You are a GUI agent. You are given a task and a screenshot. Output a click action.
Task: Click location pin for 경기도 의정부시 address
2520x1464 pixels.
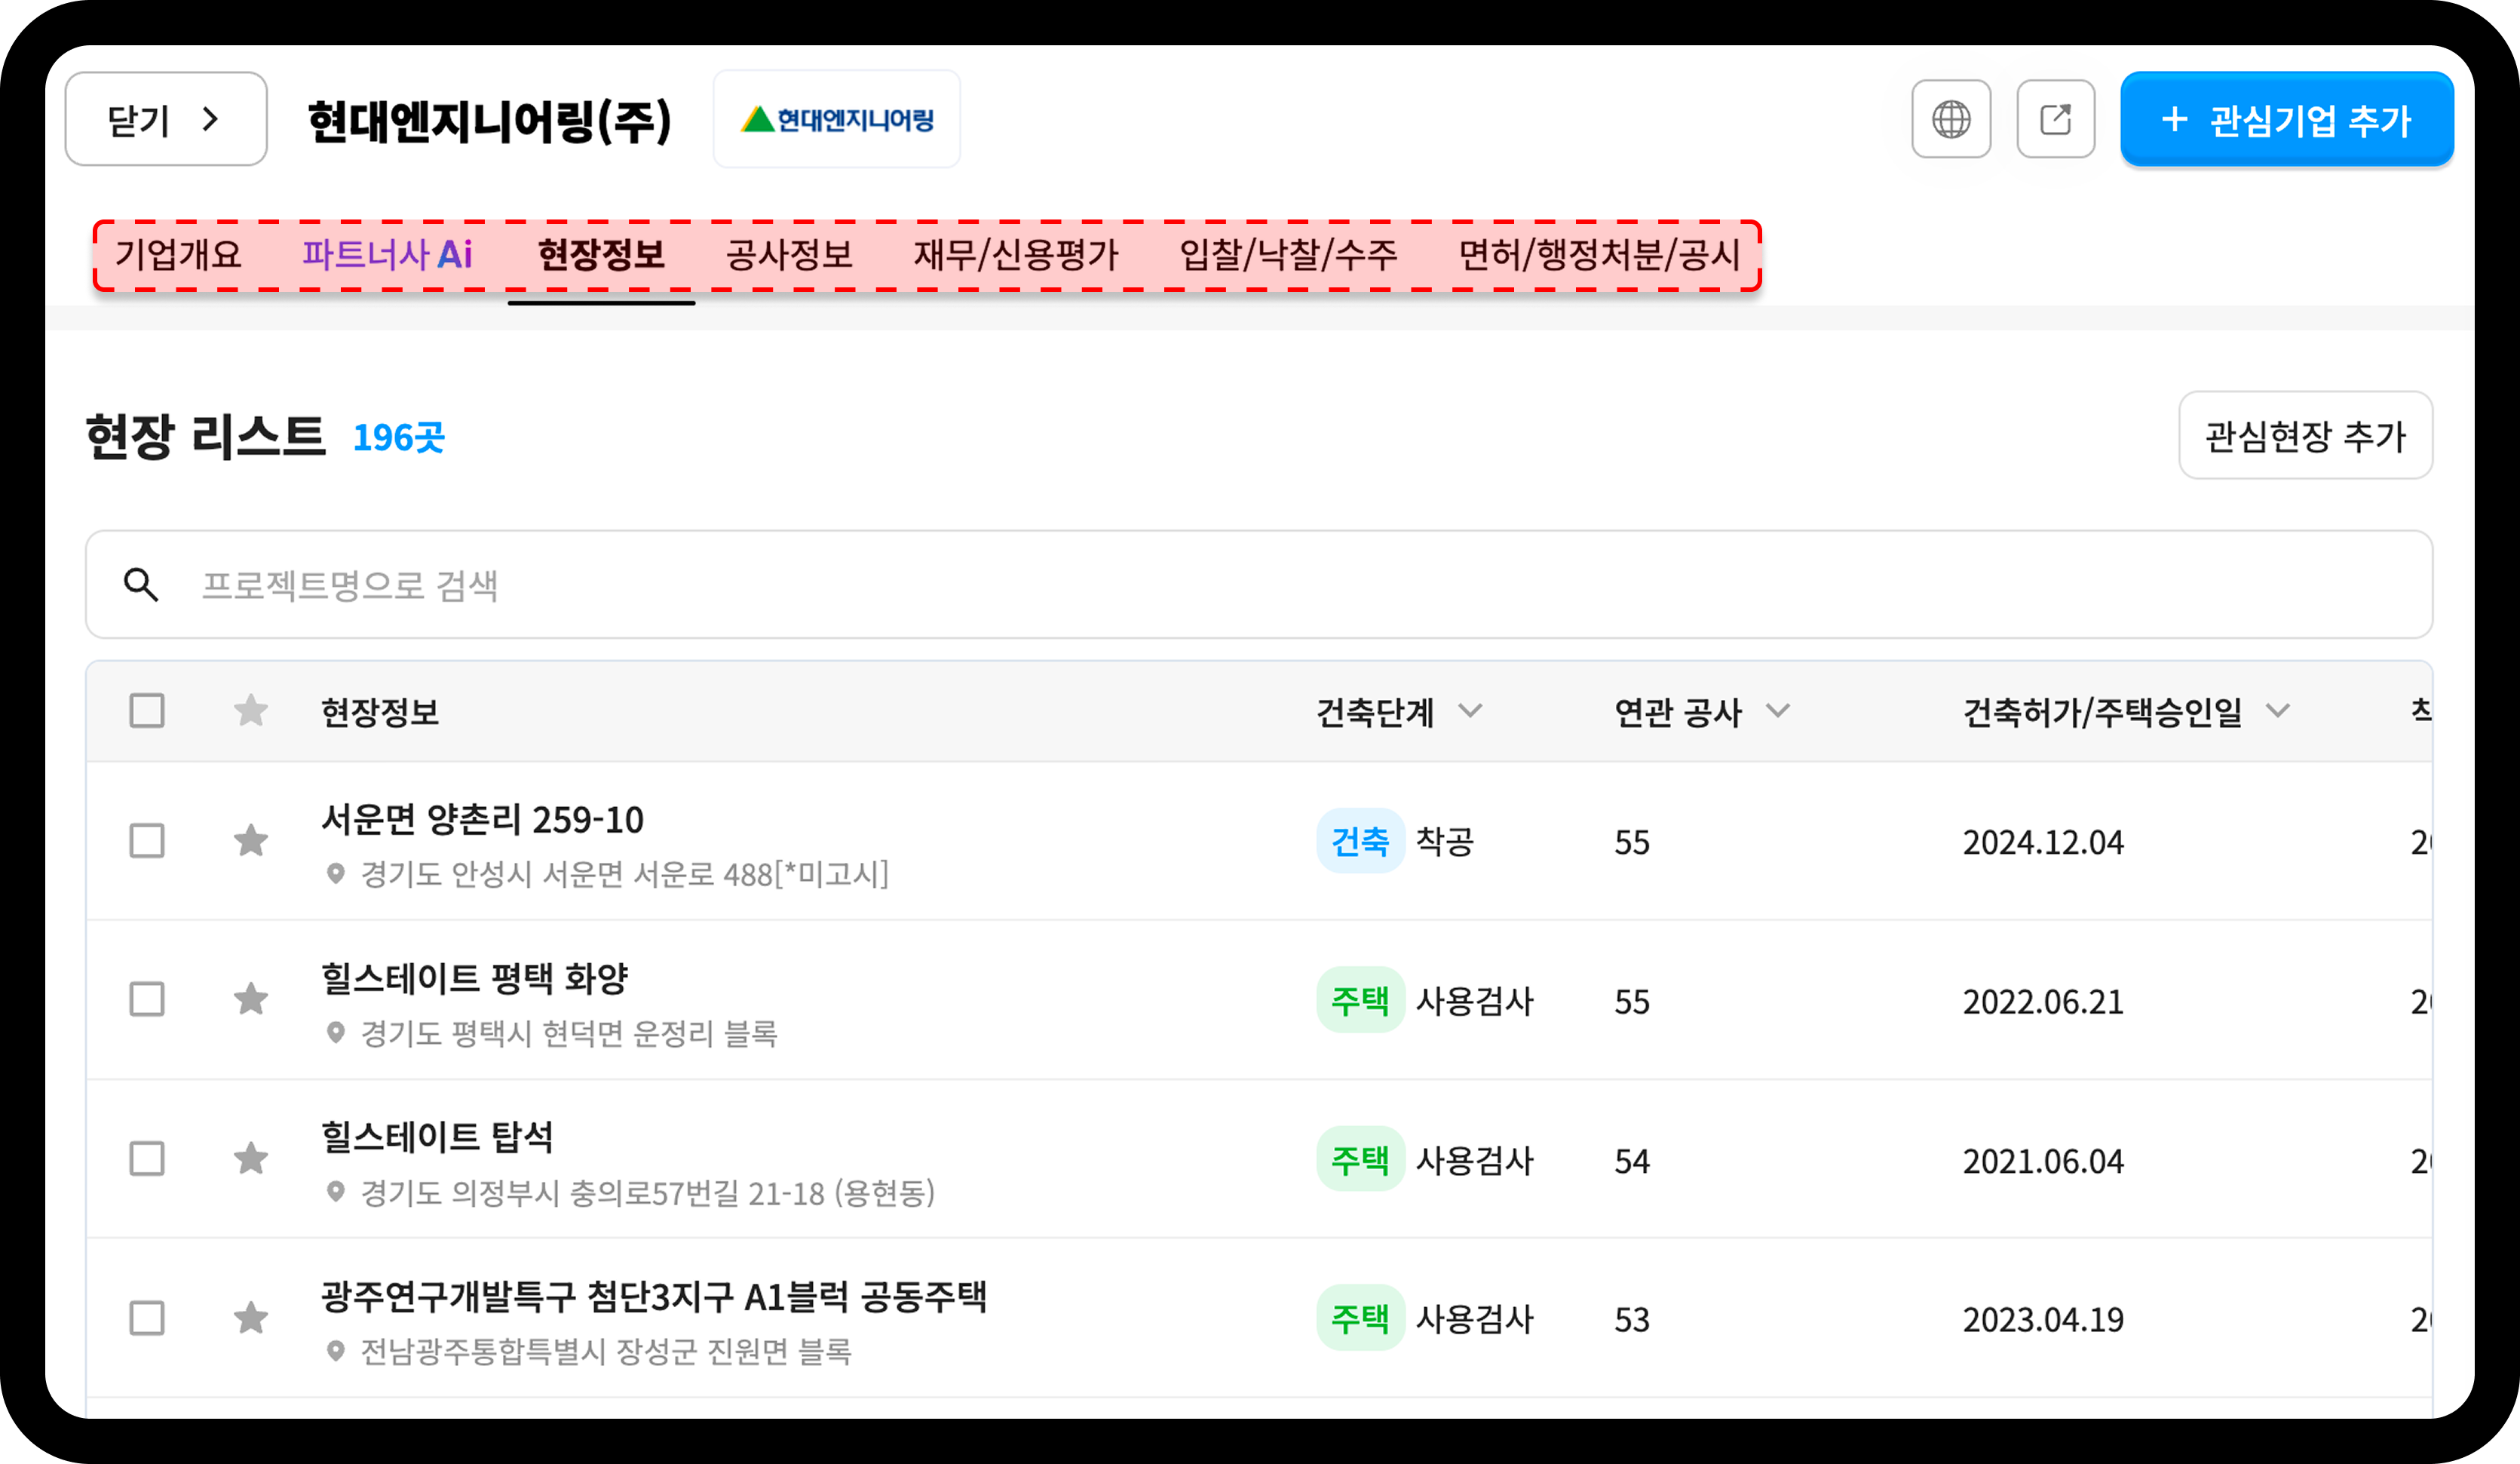tap(336, 1192)
